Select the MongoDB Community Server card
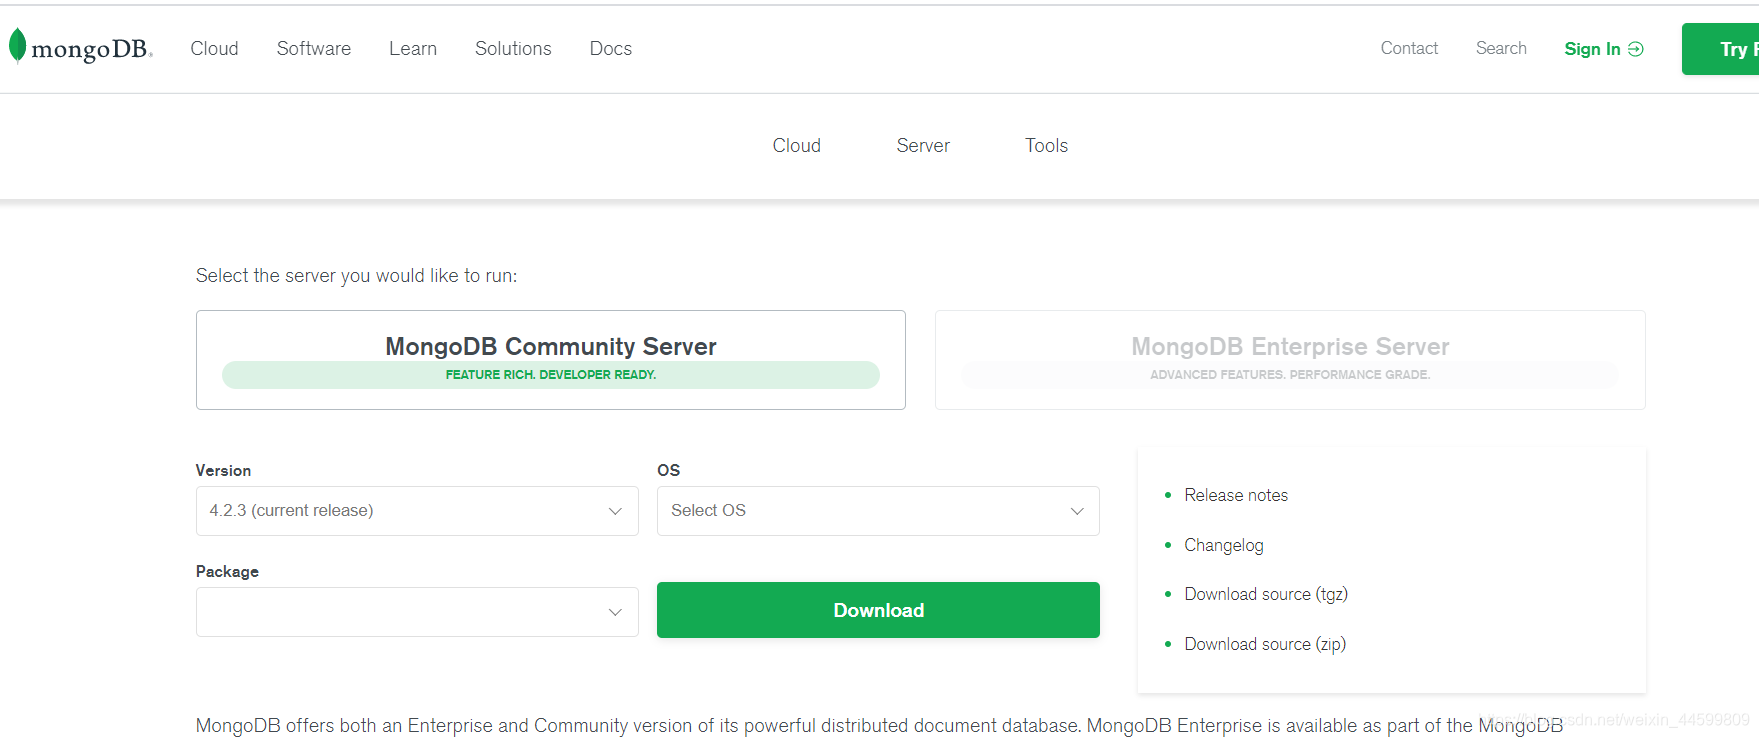This screenshot has width=1759, height=738. point(551,360)
